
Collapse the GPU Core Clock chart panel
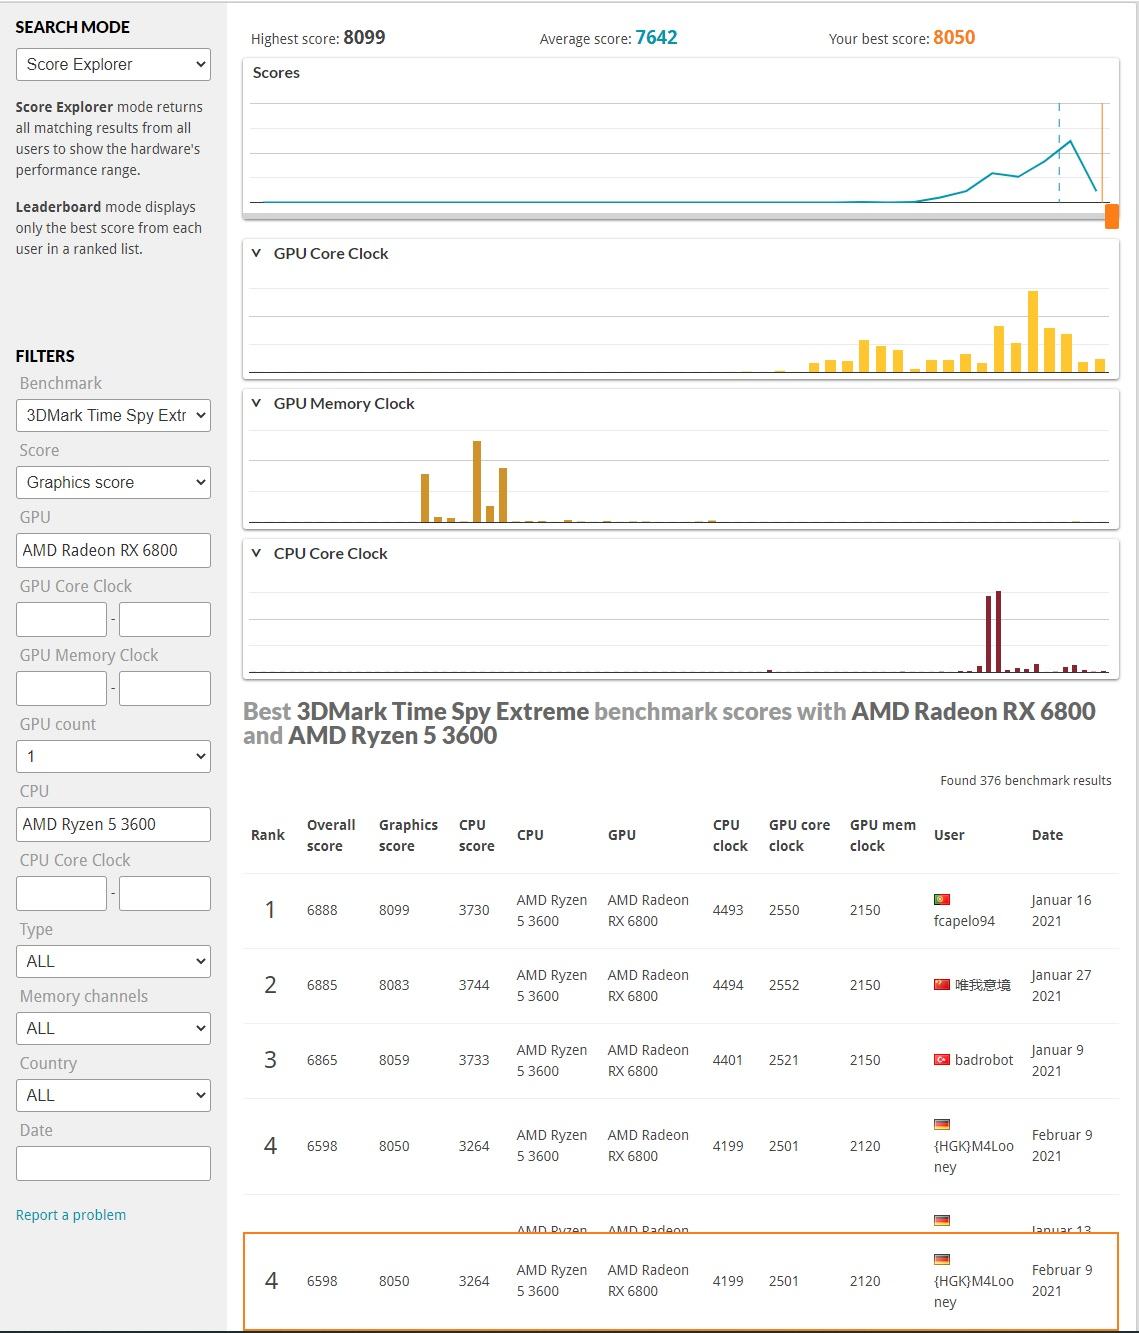coord(256,254)
